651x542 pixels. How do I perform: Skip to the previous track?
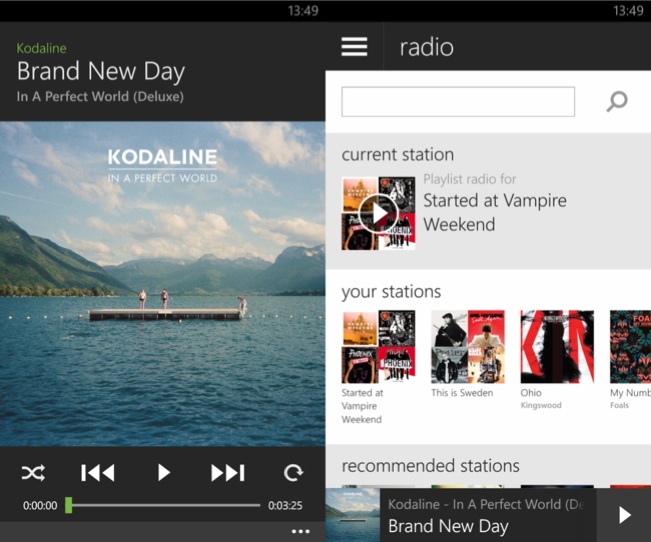(x=98, y=473)
